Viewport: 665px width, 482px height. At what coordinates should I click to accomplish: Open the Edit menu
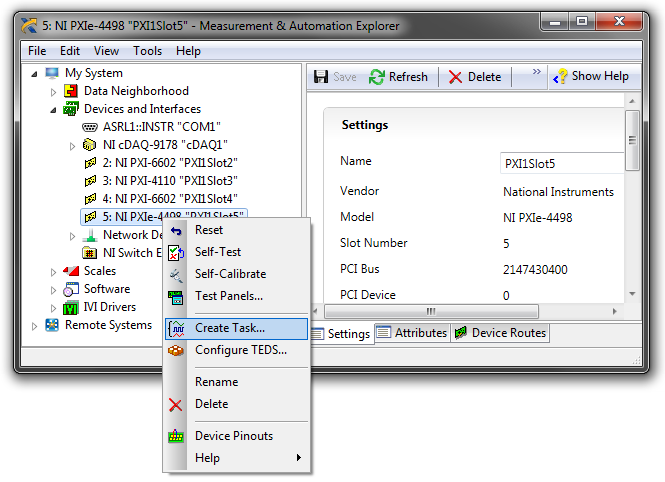click(70, 51)
